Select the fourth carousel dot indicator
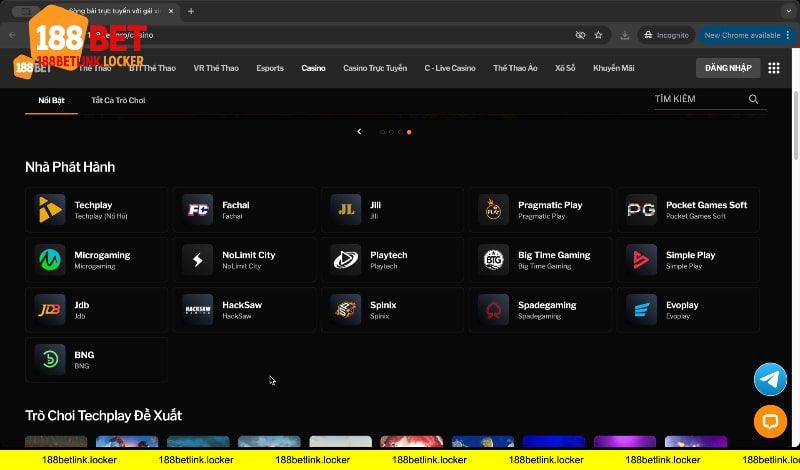This screenshot has height=470, width=800. click(x=409, y=132)
